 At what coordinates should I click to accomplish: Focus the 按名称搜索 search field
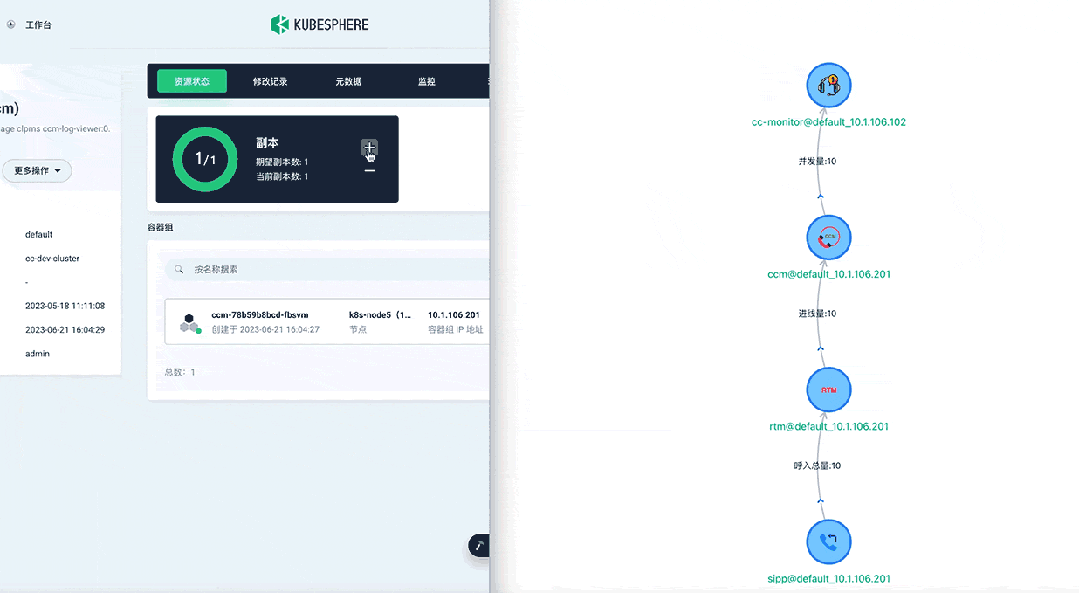pyautogui.click(x=330, y=269)
